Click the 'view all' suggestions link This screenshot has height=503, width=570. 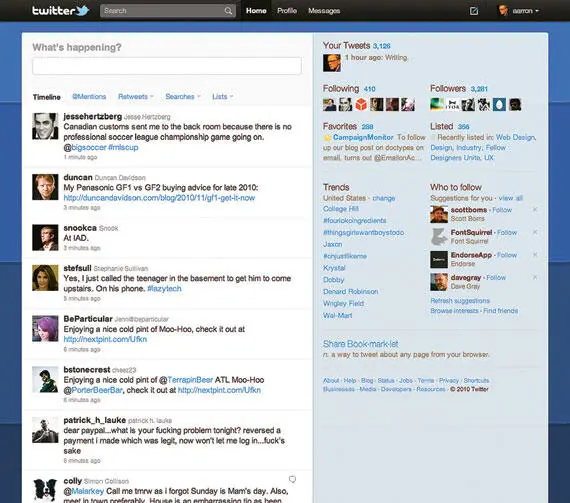tap(510, 198)
